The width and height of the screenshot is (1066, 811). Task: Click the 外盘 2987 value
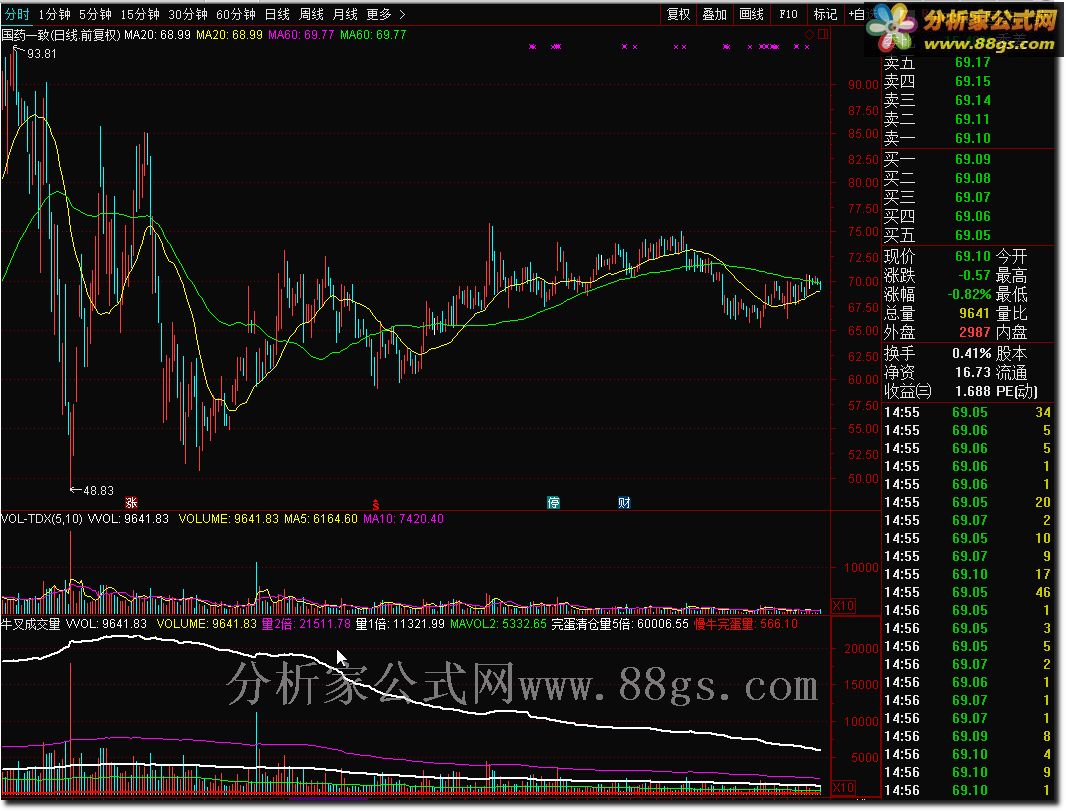coord(974,332)
